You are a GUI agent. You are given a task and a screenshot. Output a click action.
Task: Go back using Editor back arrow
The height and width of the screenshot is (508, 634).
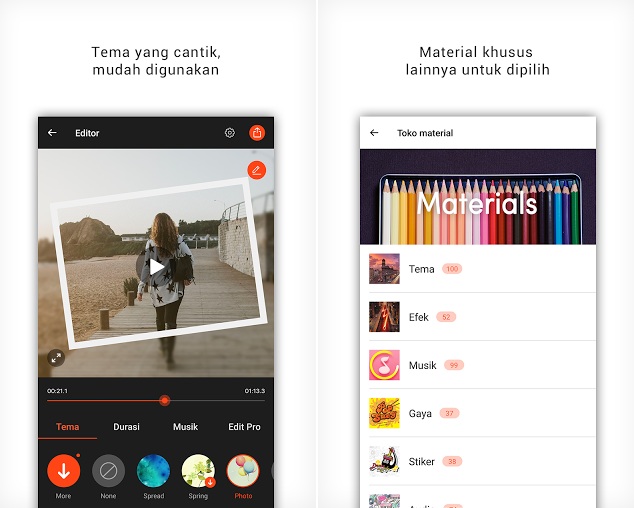point(52,133)
